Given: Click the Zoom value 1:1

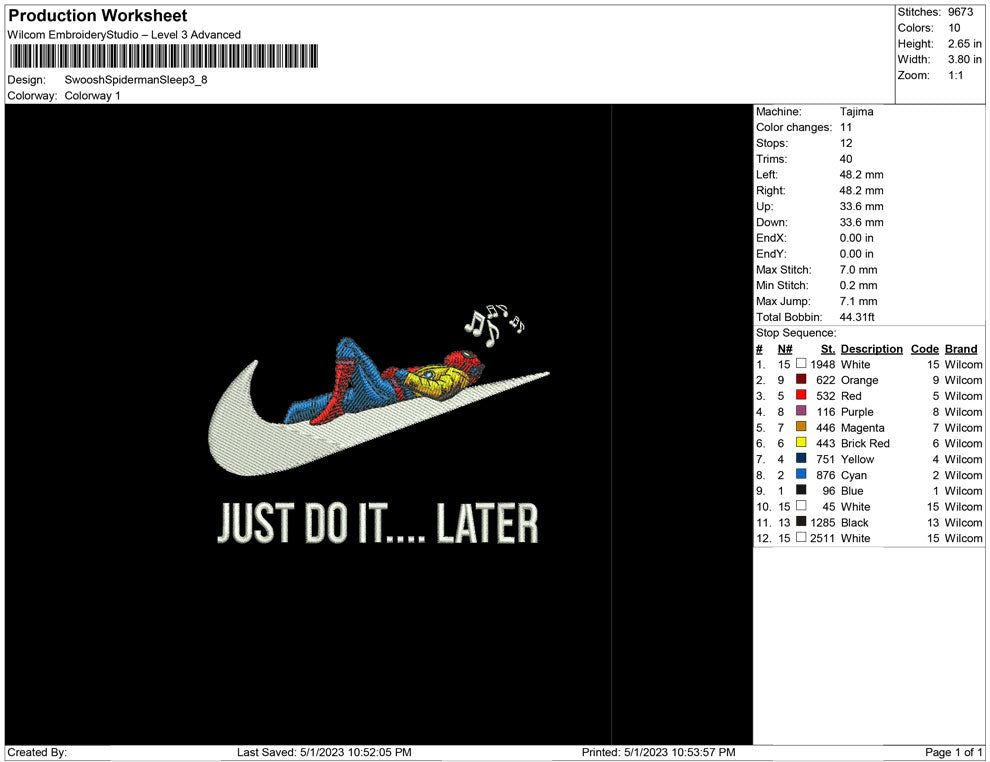Looking at the screenshot, I should (x=955, y=75).
